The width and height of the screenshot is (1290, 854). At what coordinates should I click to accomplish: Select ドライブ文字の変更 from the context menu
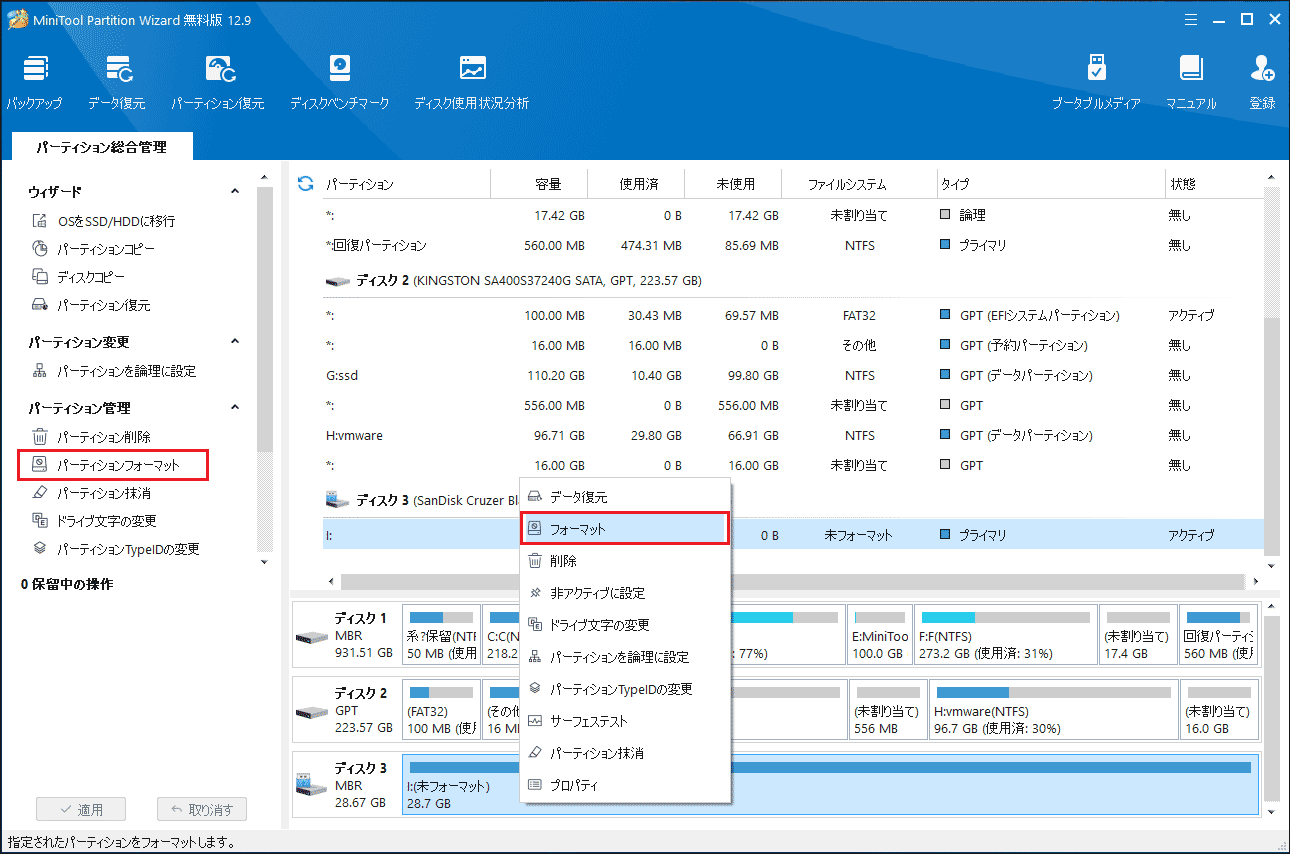point(625,625)
